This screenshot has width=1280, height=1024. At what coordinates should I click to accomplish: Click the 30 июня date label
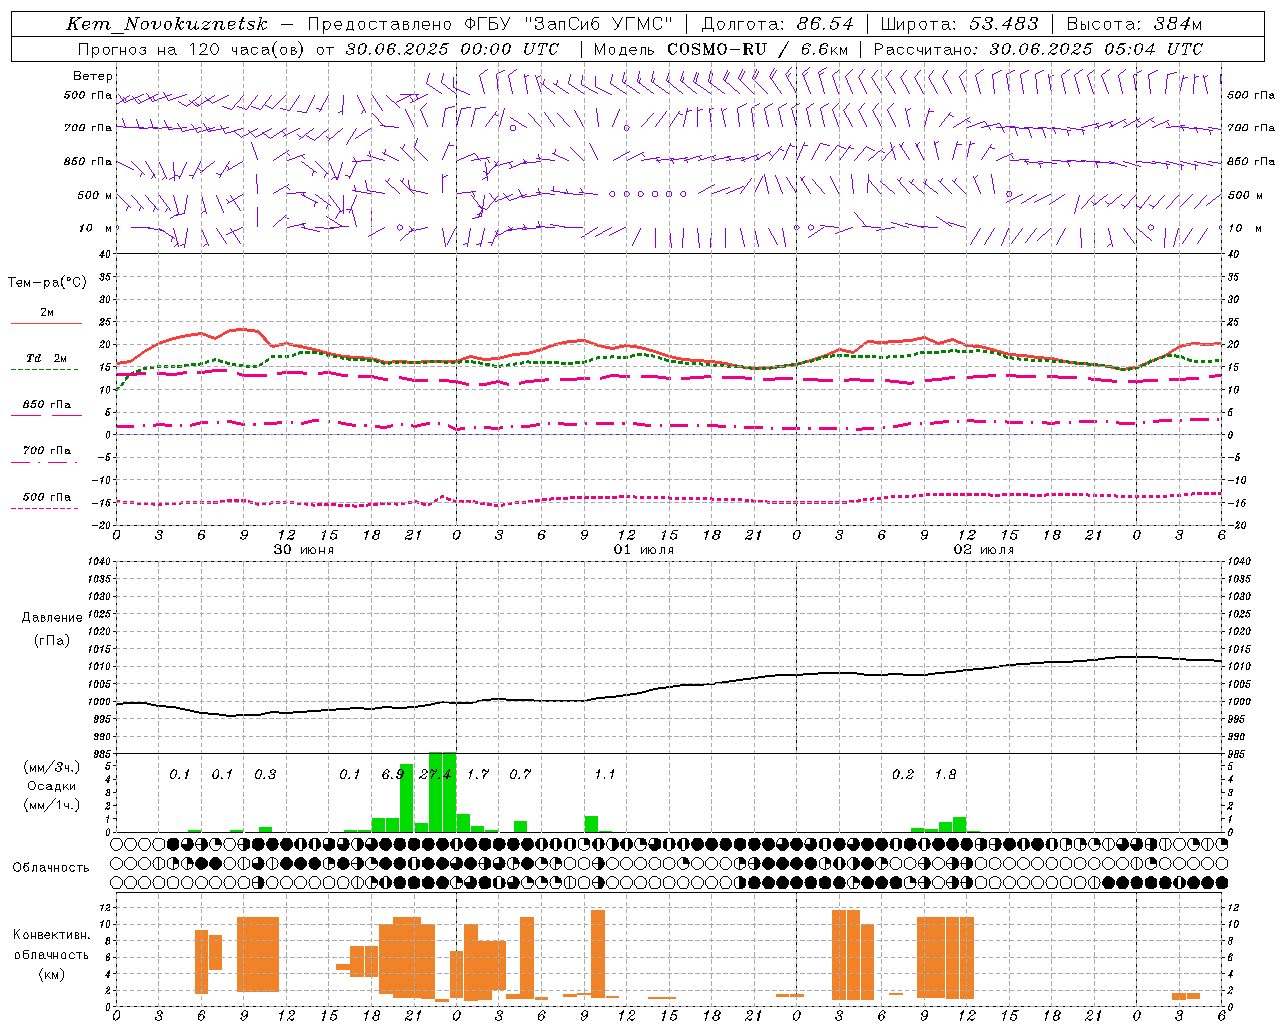[x=304, y=550]
